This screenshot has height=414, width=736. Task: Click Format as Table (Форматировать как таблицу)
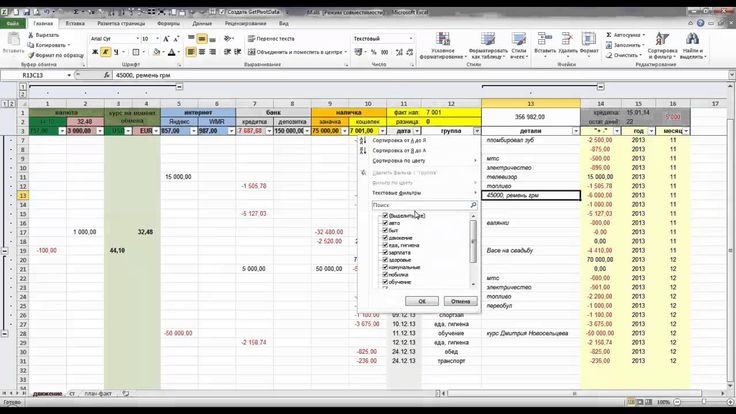point(488,52)
